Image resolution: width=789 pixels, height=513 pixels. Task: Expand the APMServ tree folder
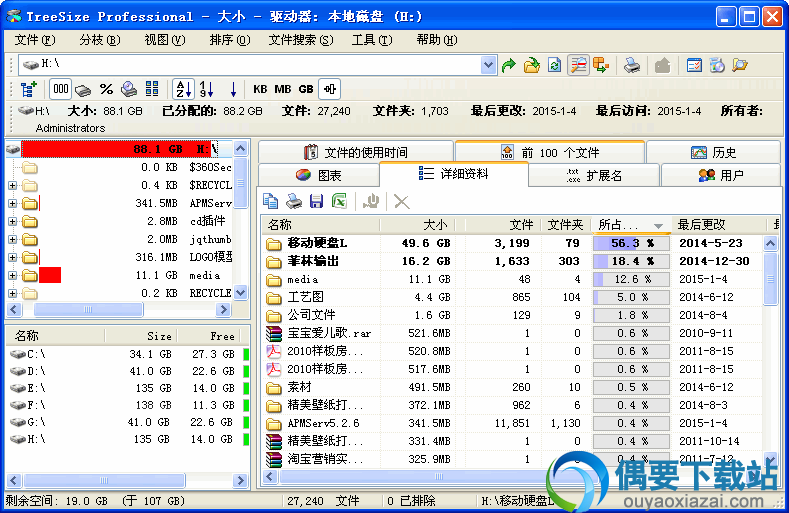(13, 203)
